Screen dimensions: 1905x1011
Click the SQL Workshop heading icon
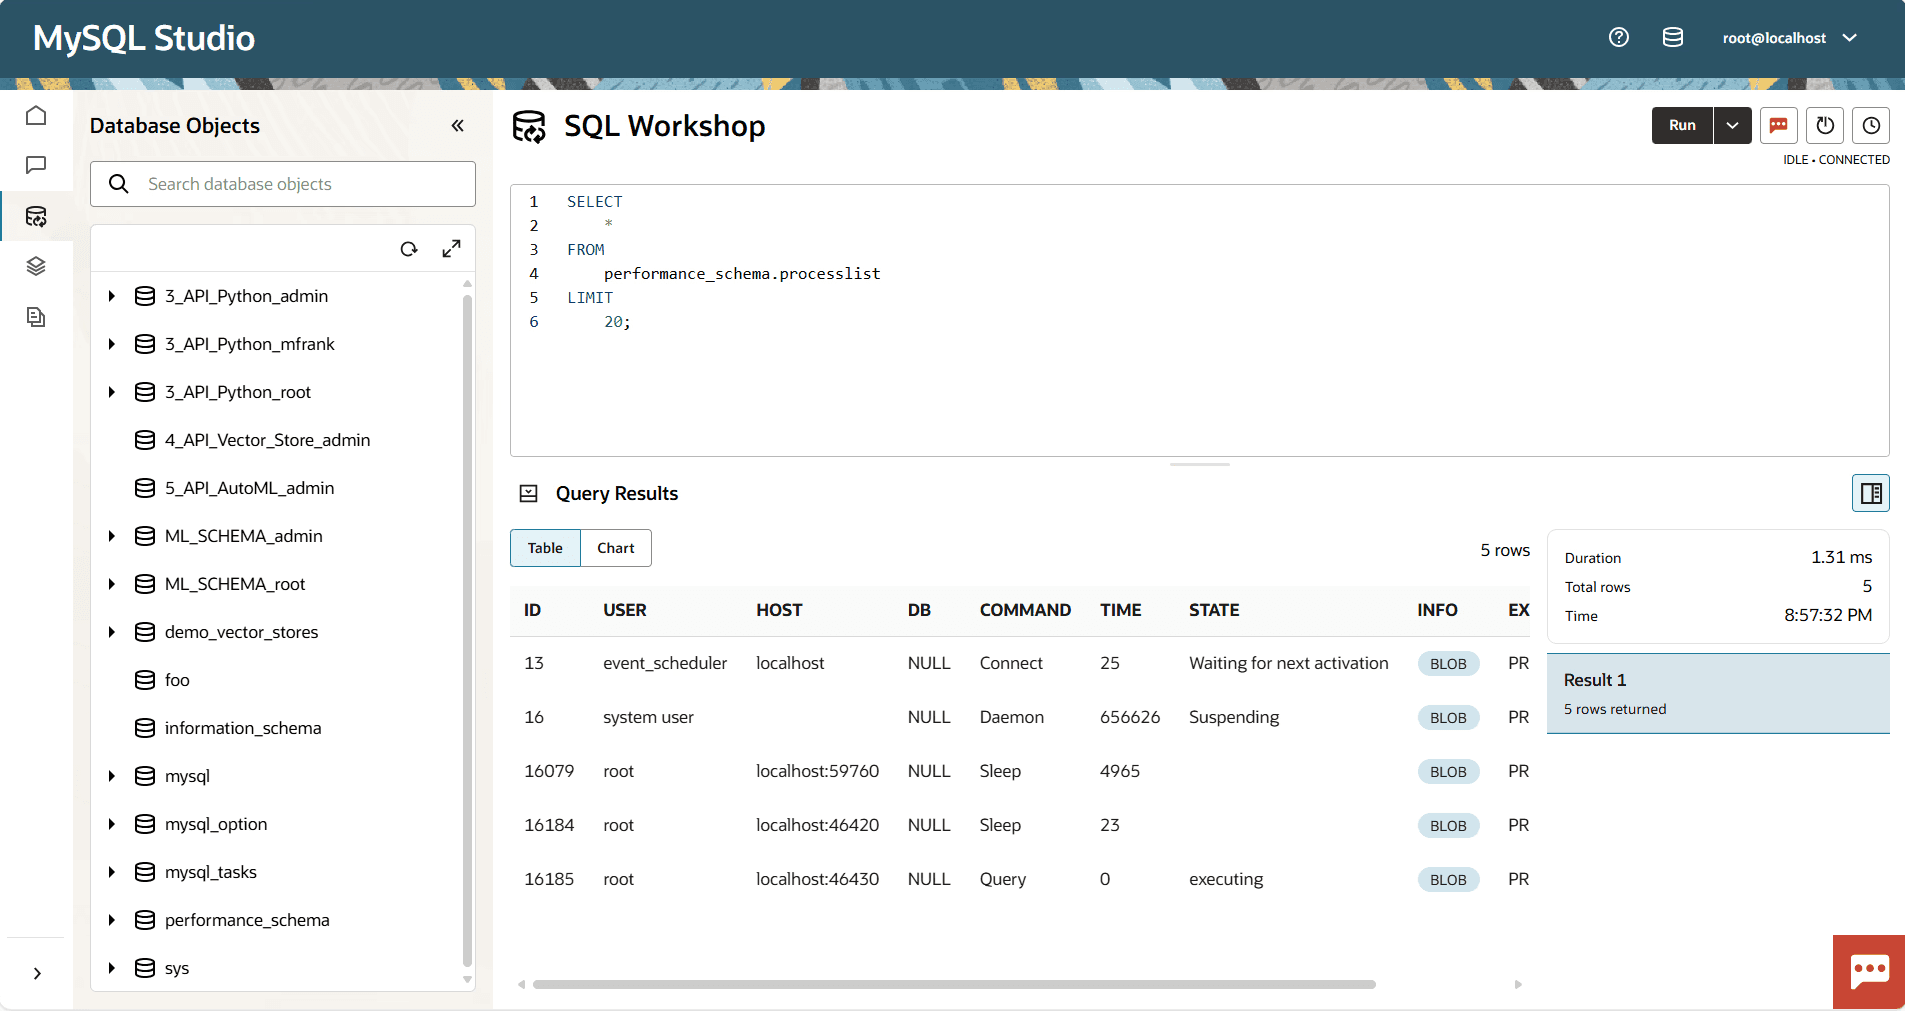[x=529, y=126]
